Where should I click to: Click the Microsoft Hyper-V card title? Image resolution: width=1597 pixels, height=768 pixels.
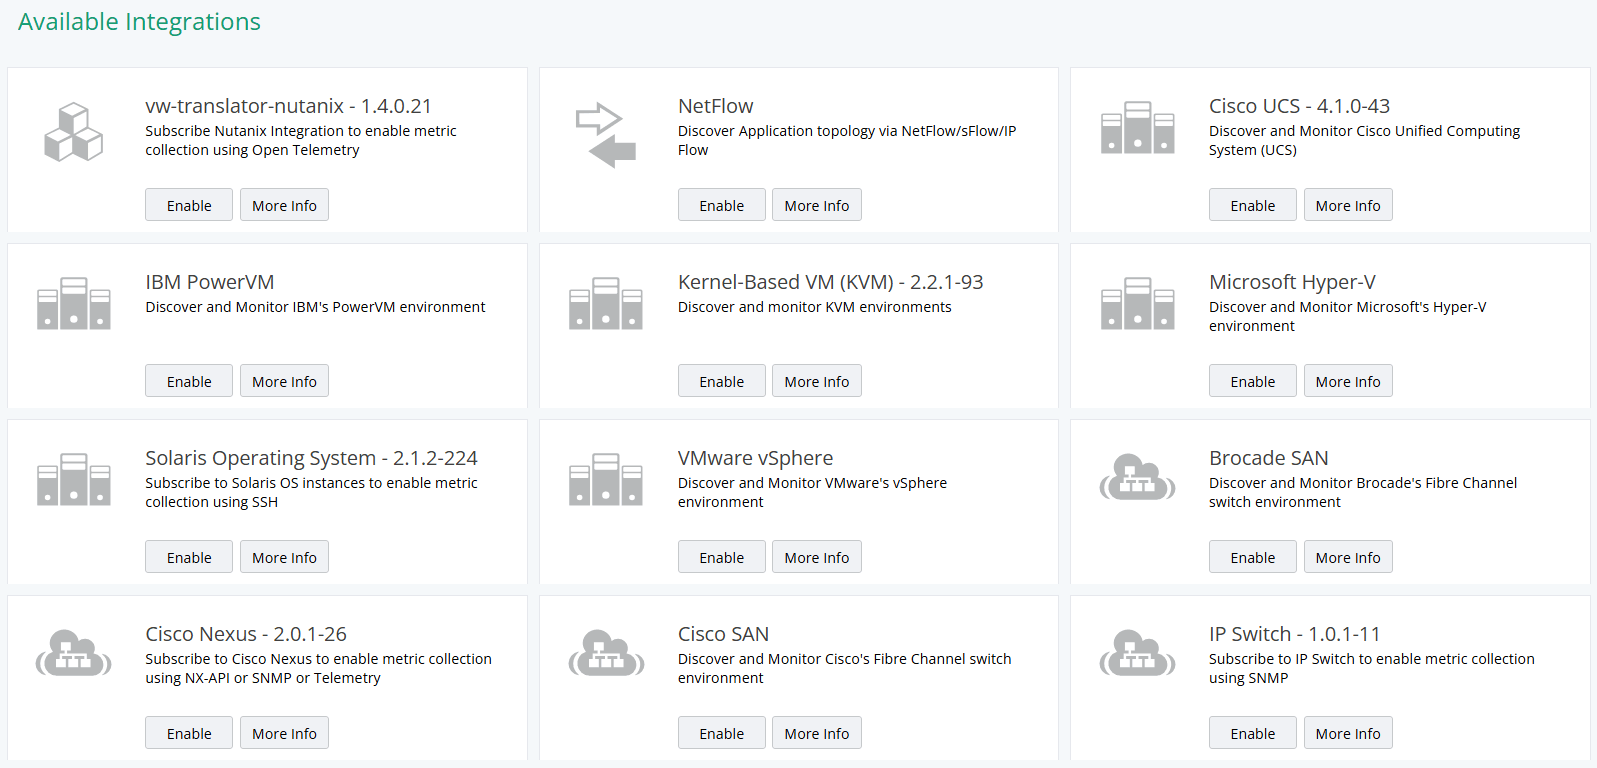[x=1292, y=282]
